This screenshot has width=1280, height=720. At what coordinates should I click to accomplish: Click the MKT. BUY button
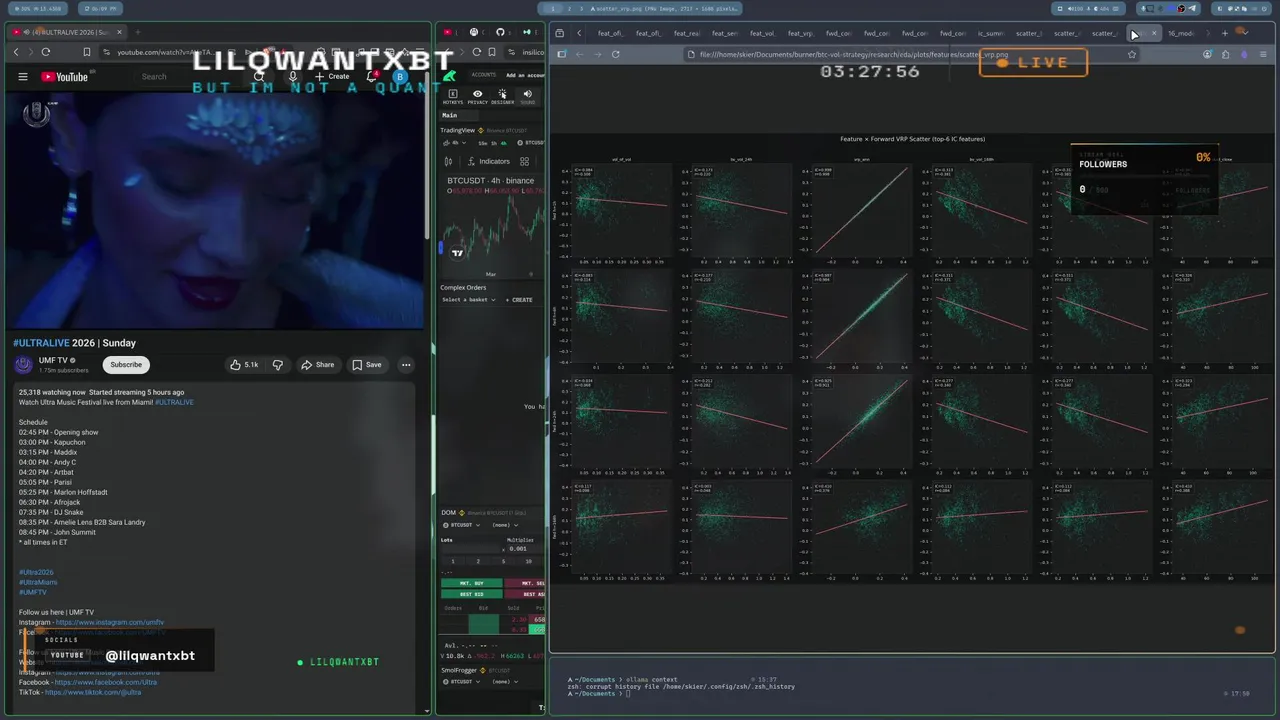pyautogui.click(x=471, y=583)
